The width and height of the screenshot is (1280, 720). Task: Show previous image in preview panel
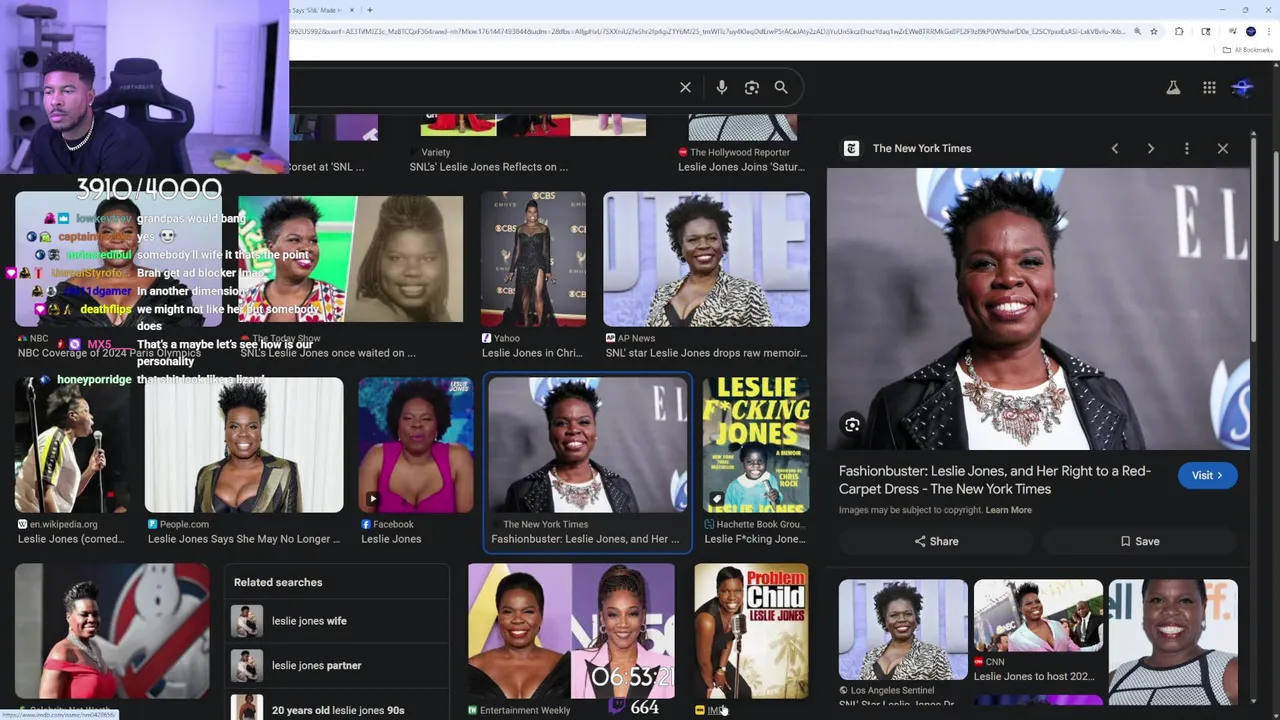[x=1115, y=148]
